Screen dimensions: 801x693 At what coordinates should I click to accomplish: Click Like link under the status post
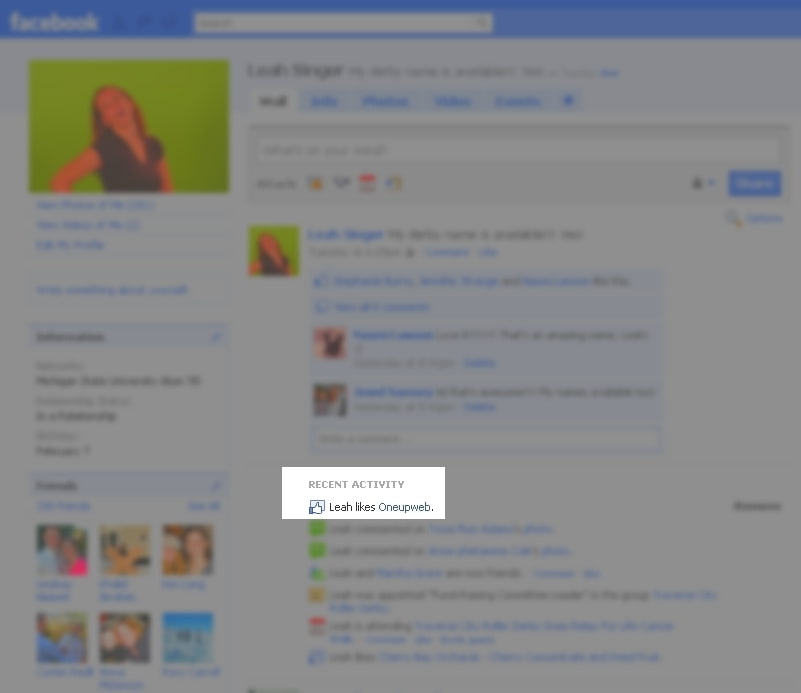[488, 252]
